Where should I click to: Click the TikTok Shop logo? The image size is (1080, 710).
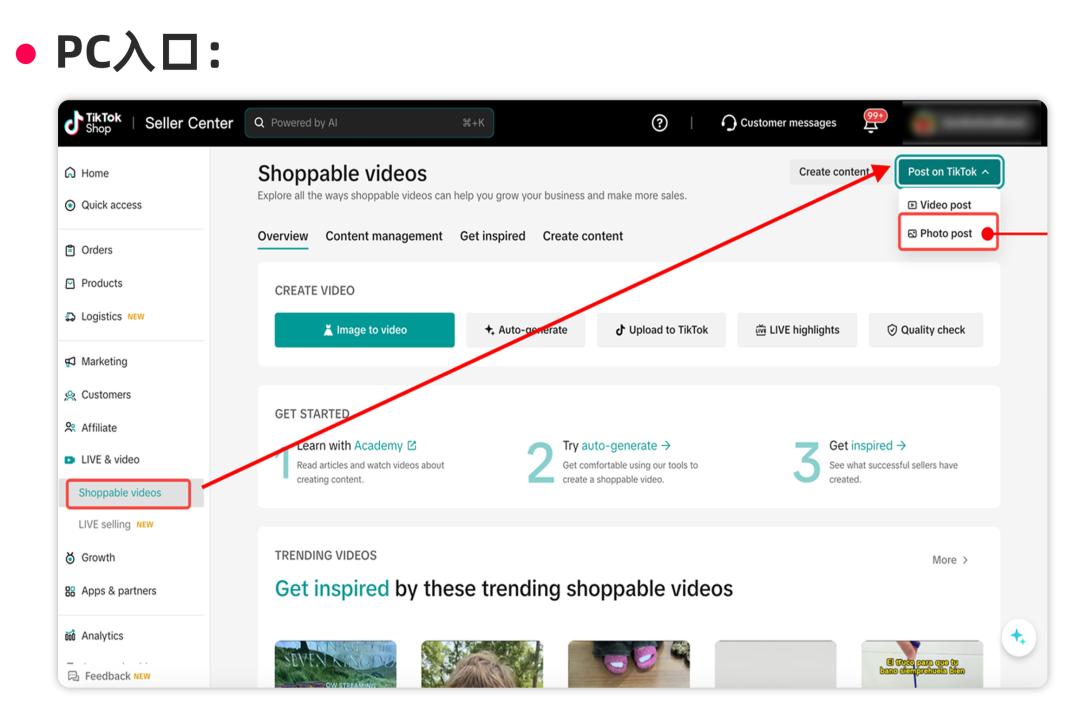coord(93,123)
